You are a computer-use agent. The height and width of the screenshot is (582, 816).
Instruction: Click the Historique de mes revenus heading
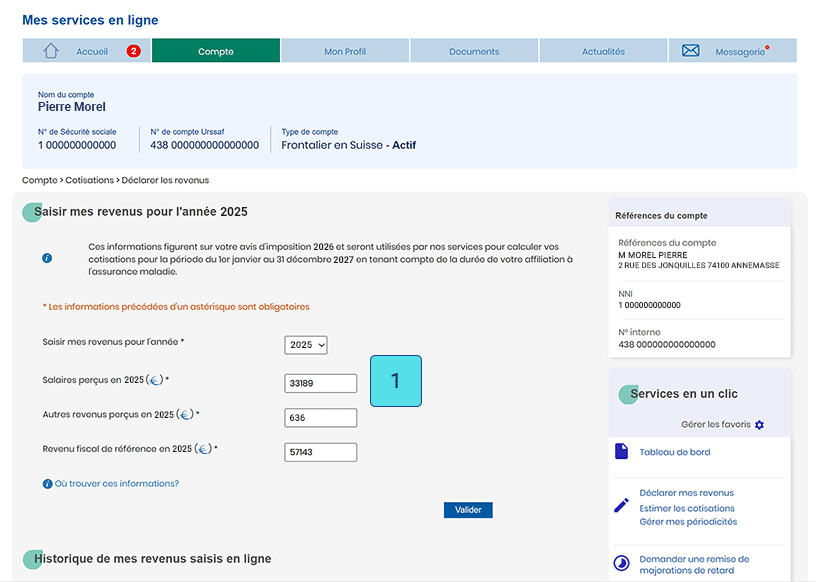pos(152,559)
